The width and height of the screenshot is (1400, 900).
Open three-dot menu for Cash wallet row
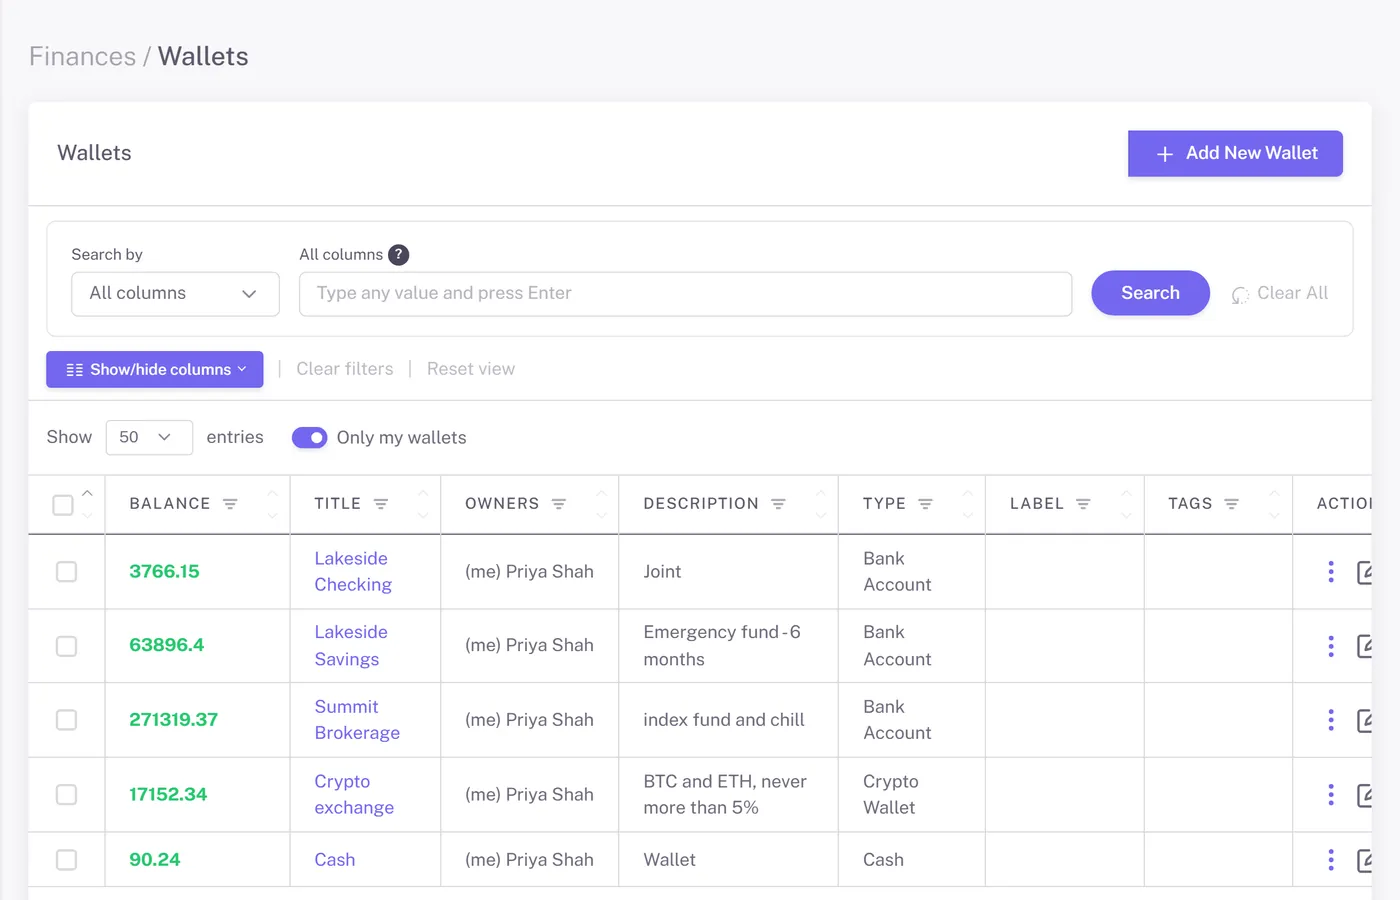(1331, 860)
